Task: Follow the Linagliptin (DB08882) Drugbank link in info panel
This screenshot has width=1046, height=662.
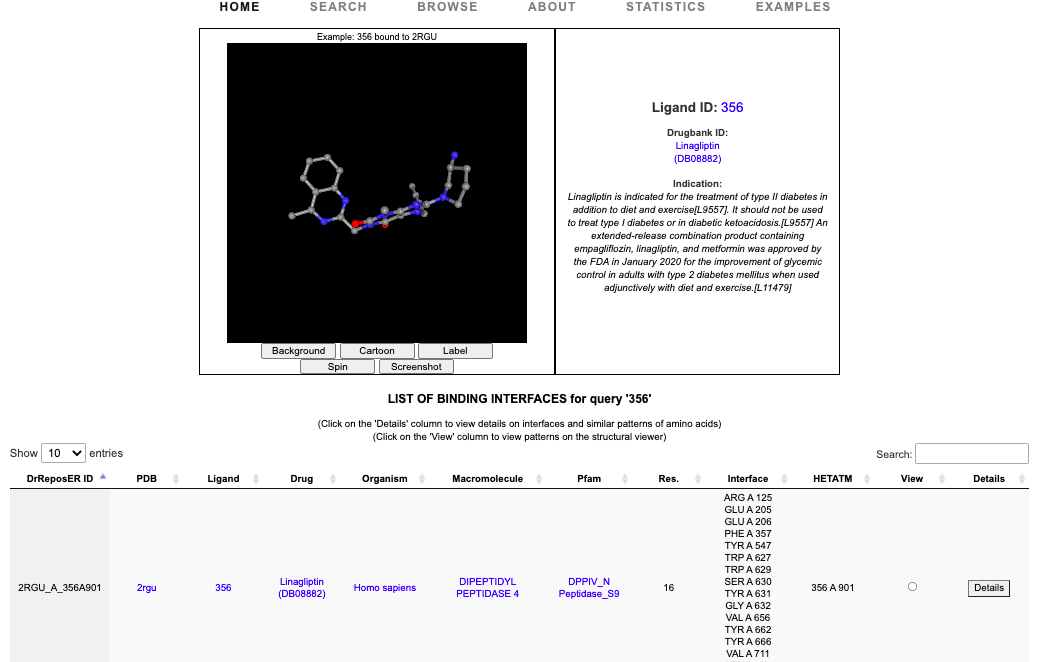Action: tap(697, 152)
